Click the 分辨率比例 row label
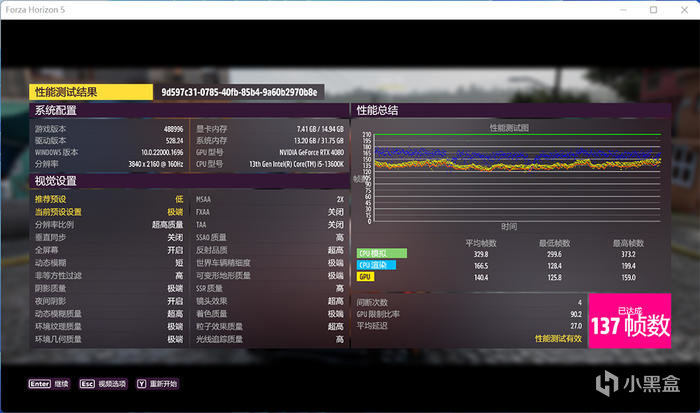 coord(54,225)
